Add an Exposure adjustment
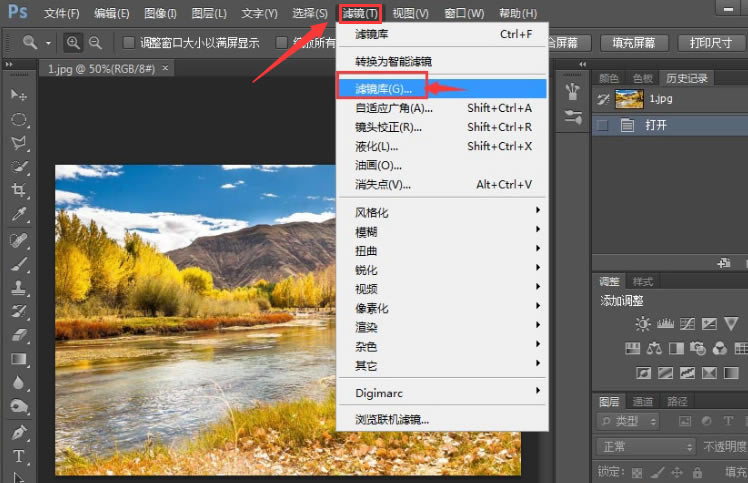The width and height of the screenshot is (748, 483). click(x=709, y=324)
